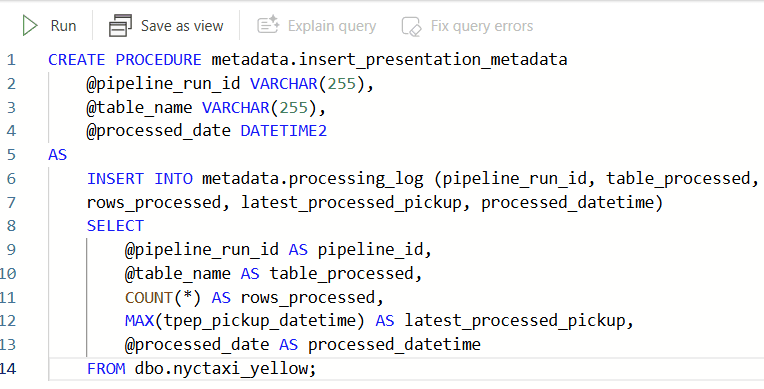Viewport: 764px width, 389px height.
Task: Click table_processed column on line 6
Action: (x=678, y=179)
